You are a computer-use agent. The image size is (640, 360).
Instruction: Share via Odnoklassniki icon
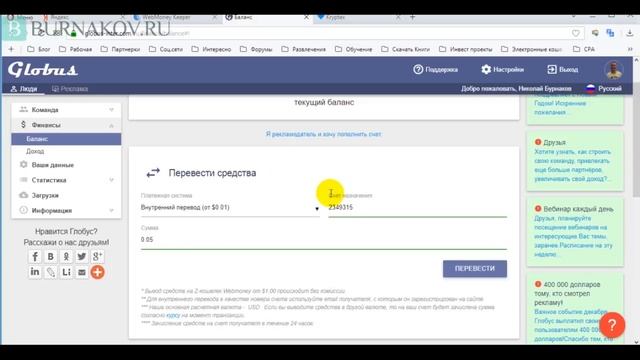pos(66,256)
